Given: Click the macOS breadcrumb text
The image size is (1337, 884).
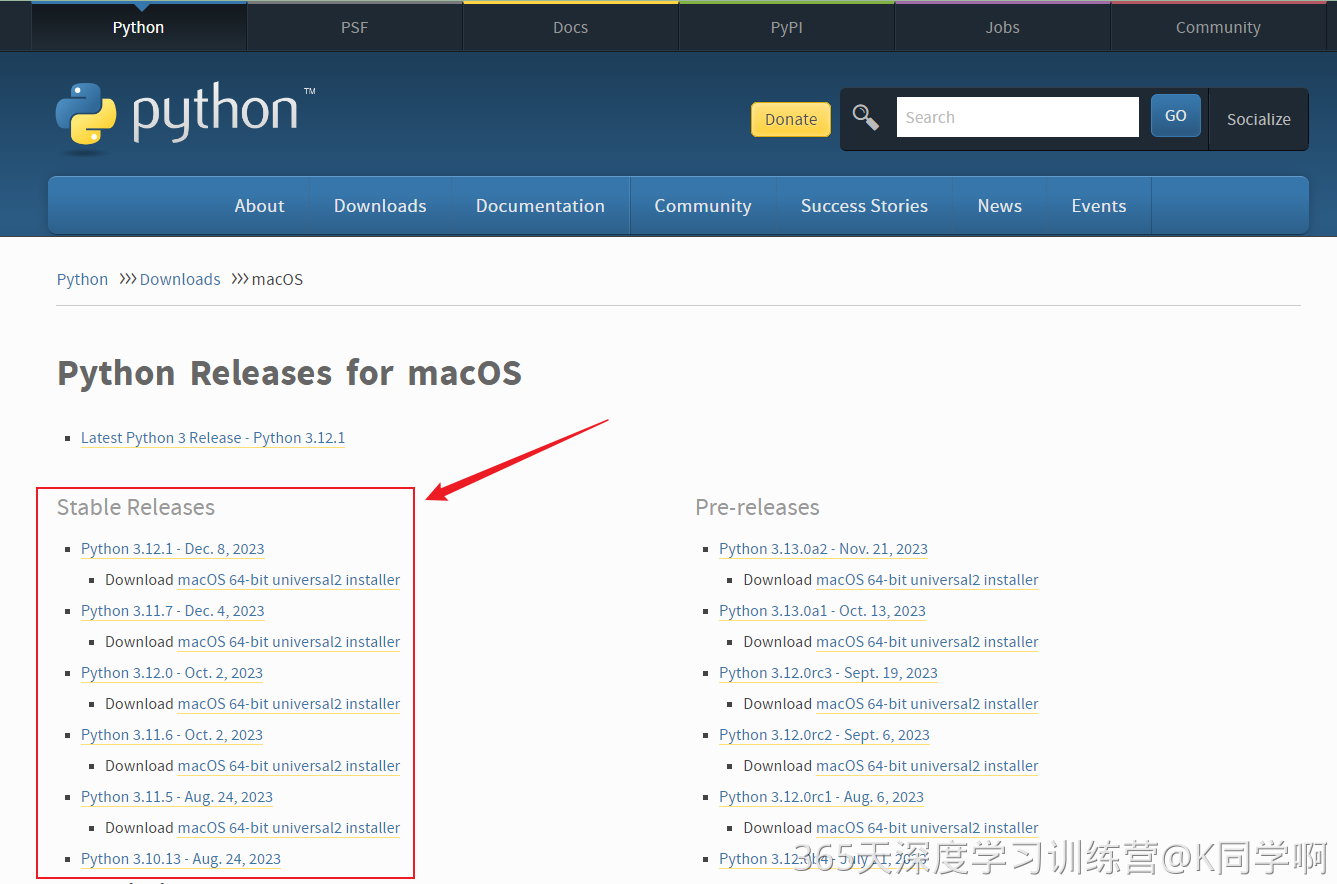Looking at the screenshot, I should click(x=277, y=279).
